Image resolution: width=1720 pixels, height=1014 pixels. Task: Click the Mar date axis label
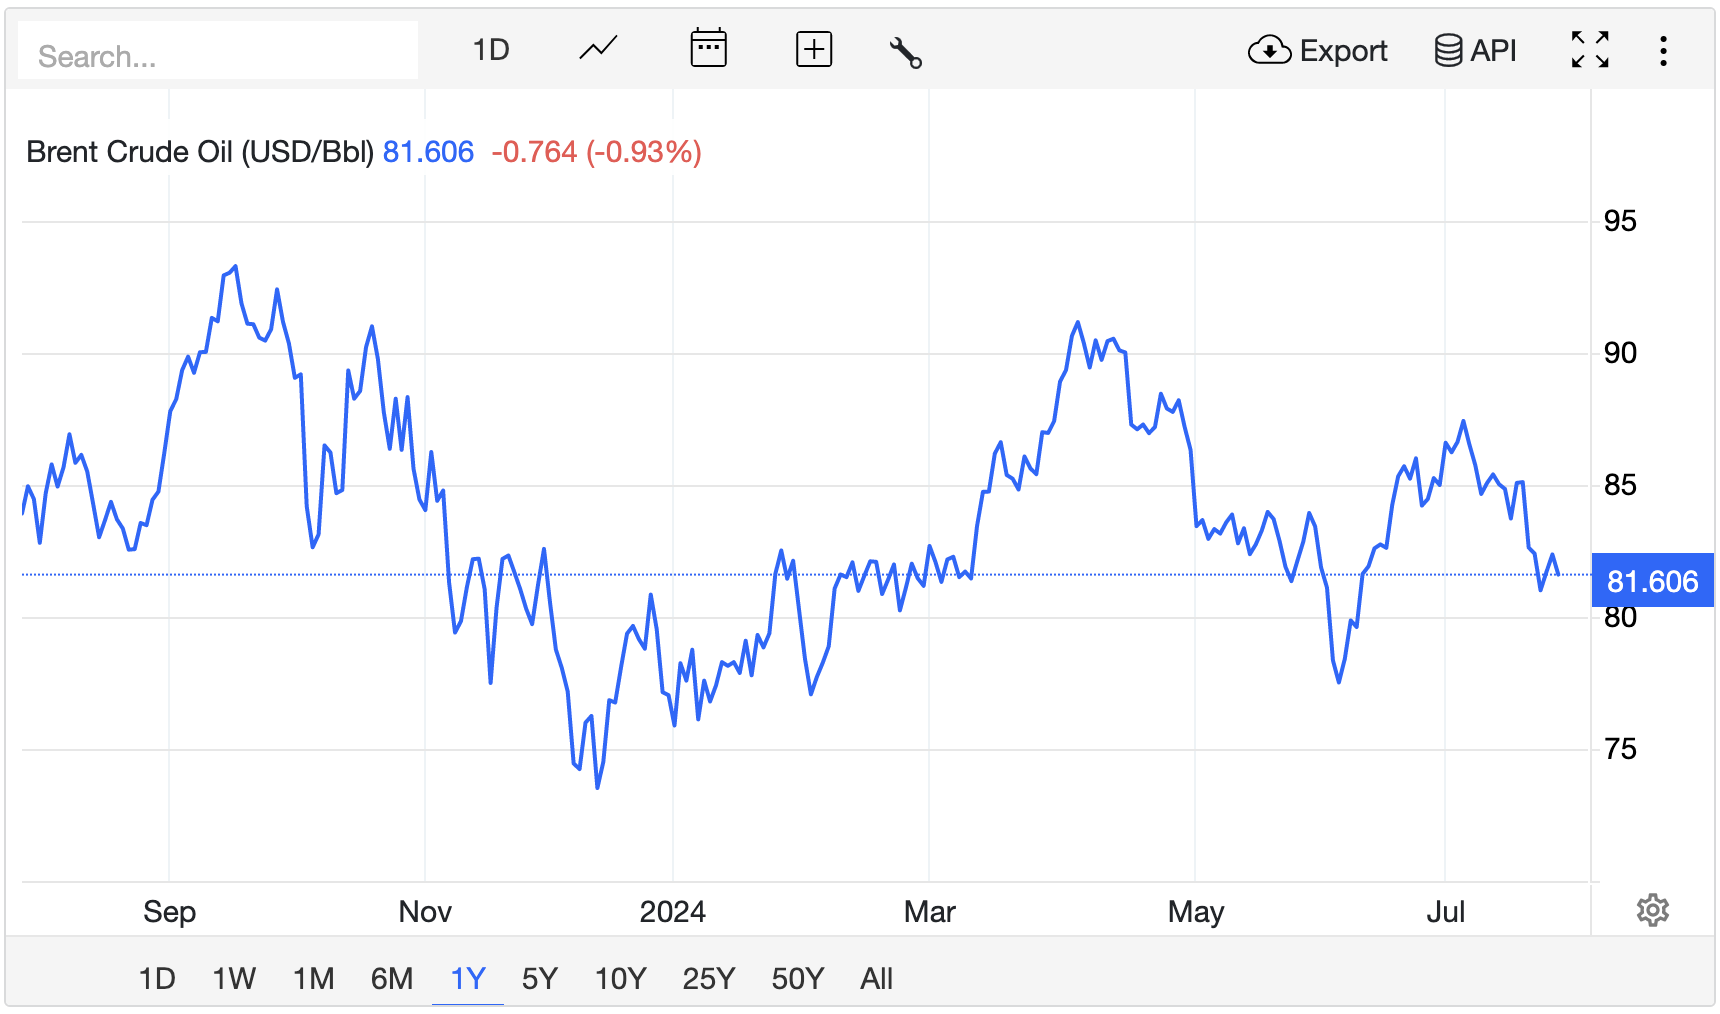click(930, 912)
